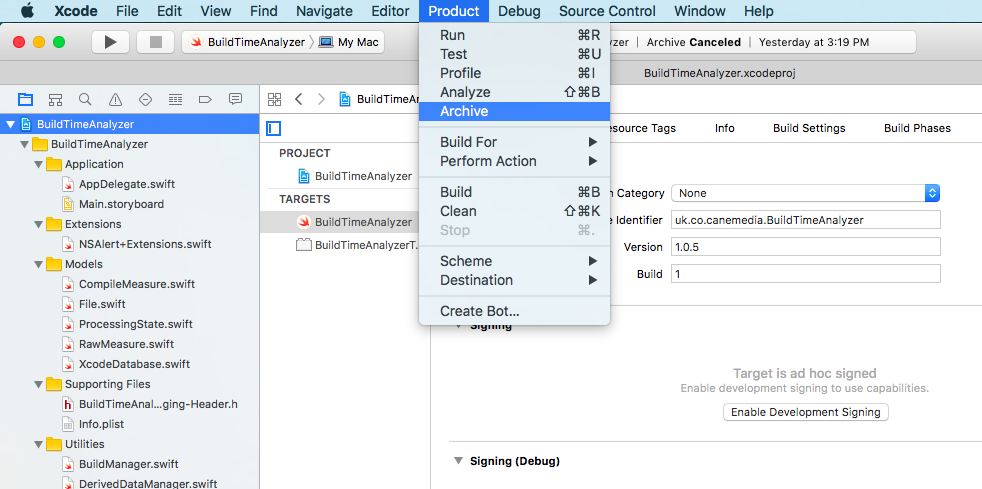This screenshot has width=982, height=489.
Task: Click Enable Development Signing button
Action: coord(805,412)
